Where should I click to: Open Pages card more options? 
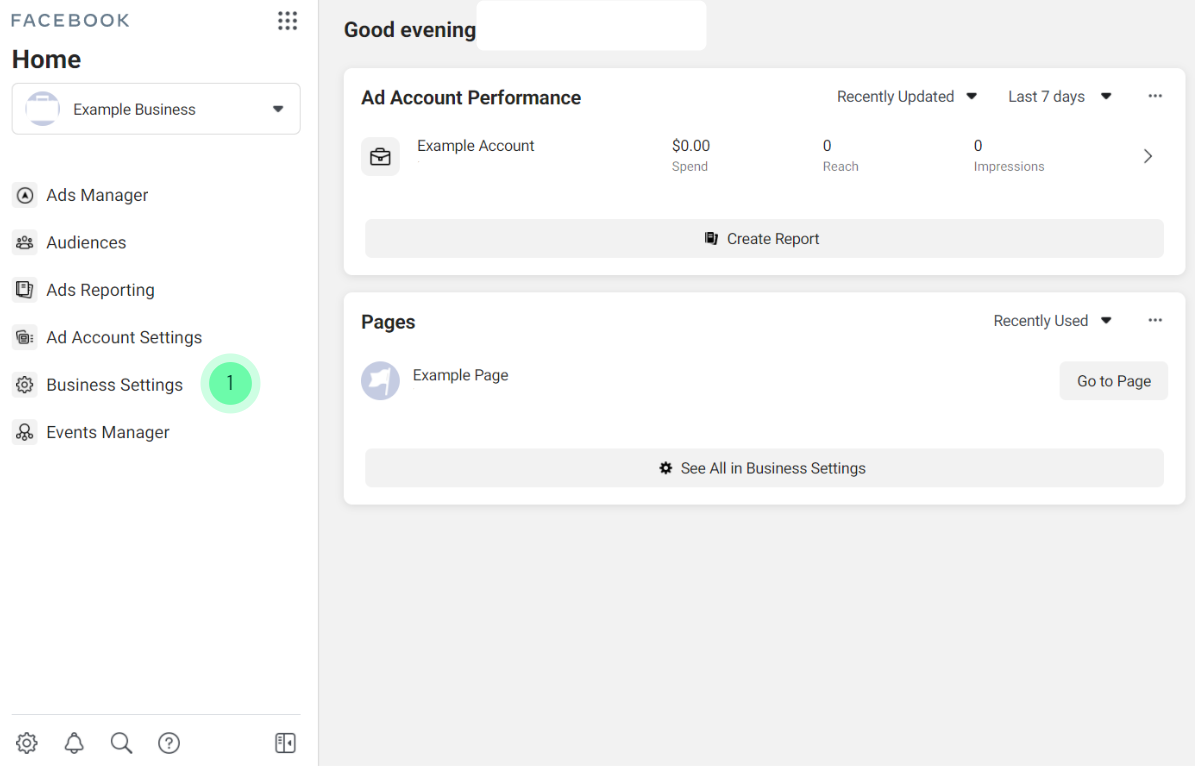coord(1155,321)
